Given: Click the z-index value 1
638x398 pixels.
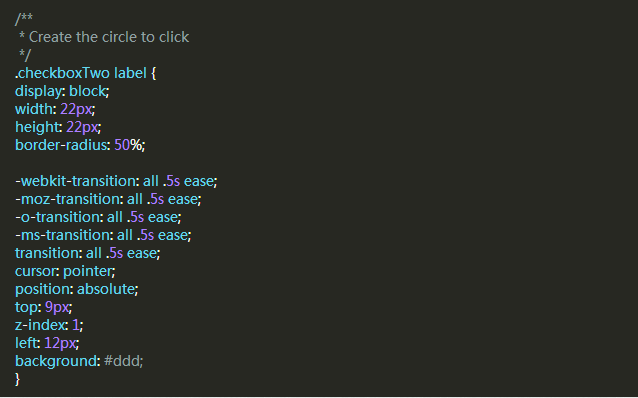Looking at the screenshot, I should (76, 325).
